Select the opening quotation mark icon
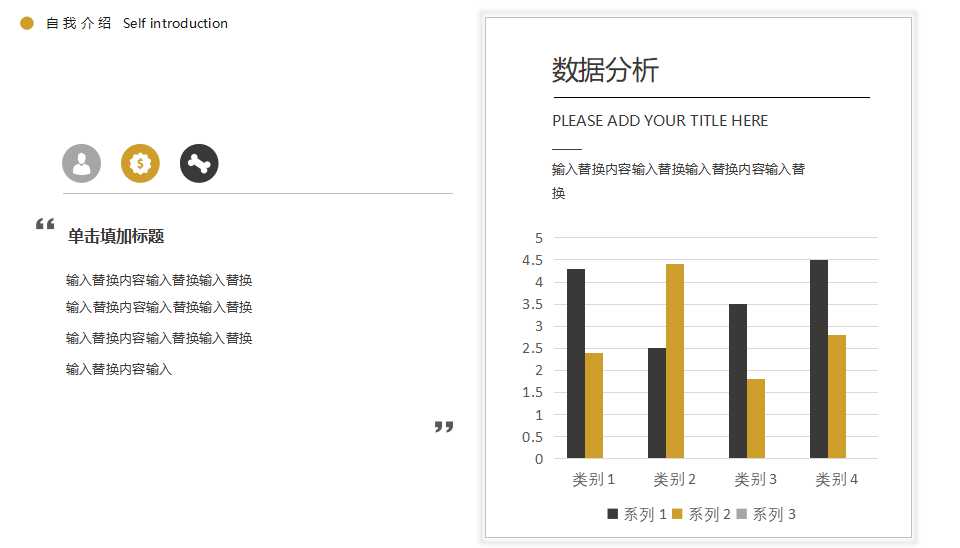 point(45,224)
